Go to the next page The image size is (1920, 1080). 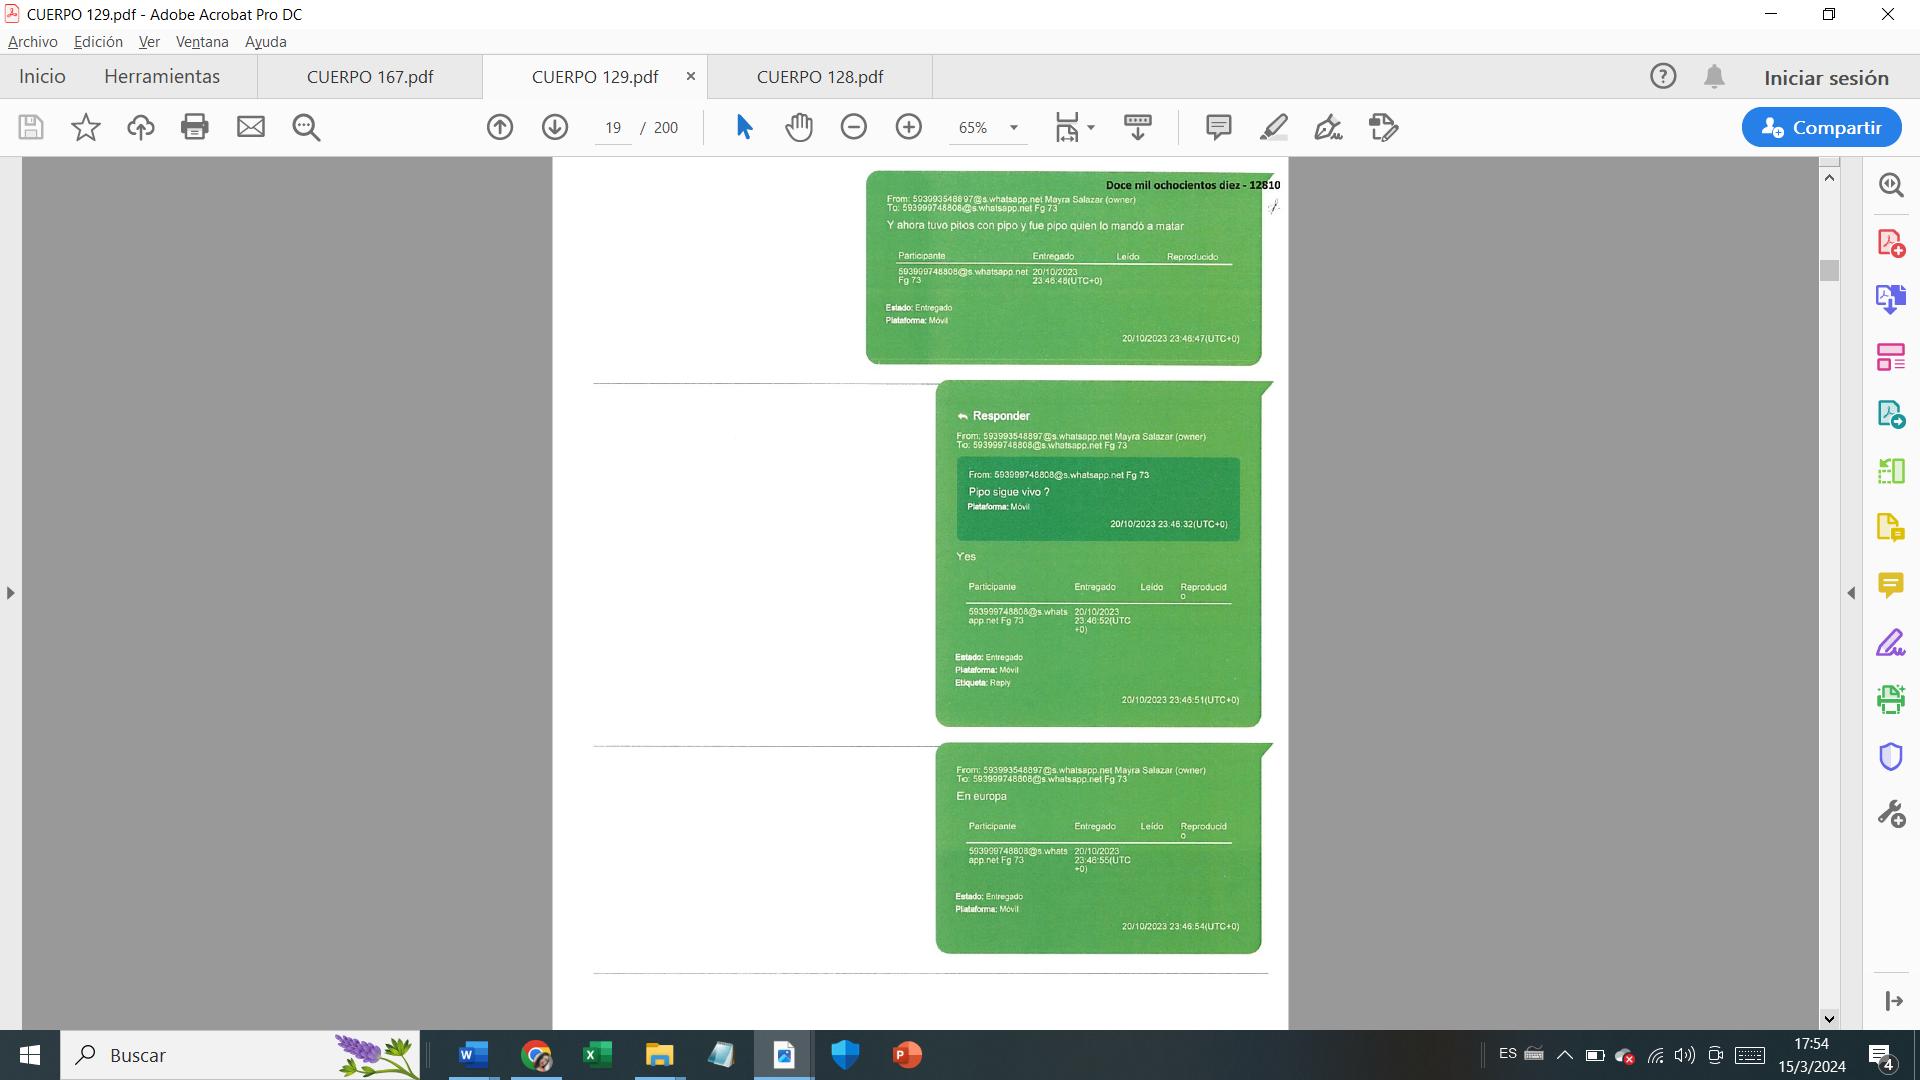click(x=555, y=127)
